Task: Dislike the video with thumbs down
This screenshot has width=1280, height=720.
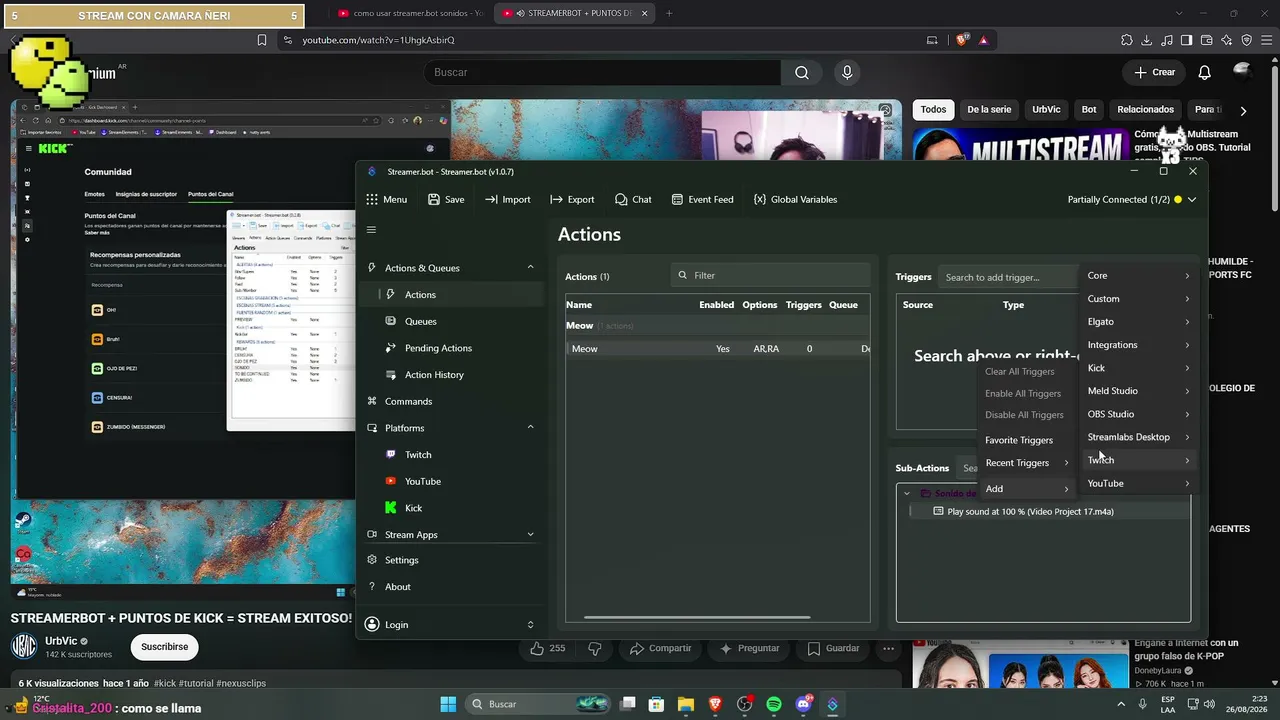Action: pos(595,648)
